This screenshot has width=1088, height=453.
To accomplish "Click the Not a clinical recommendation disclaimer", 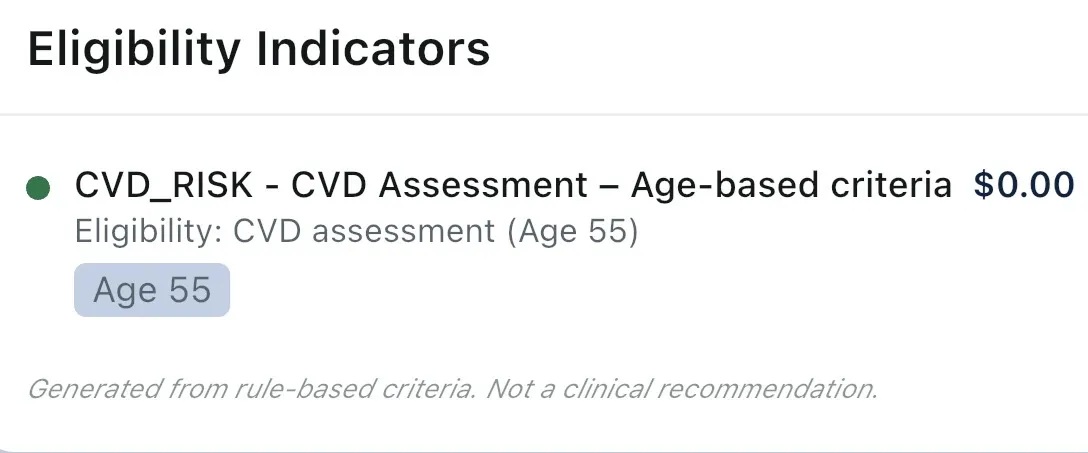I will (x=682, y=389).
